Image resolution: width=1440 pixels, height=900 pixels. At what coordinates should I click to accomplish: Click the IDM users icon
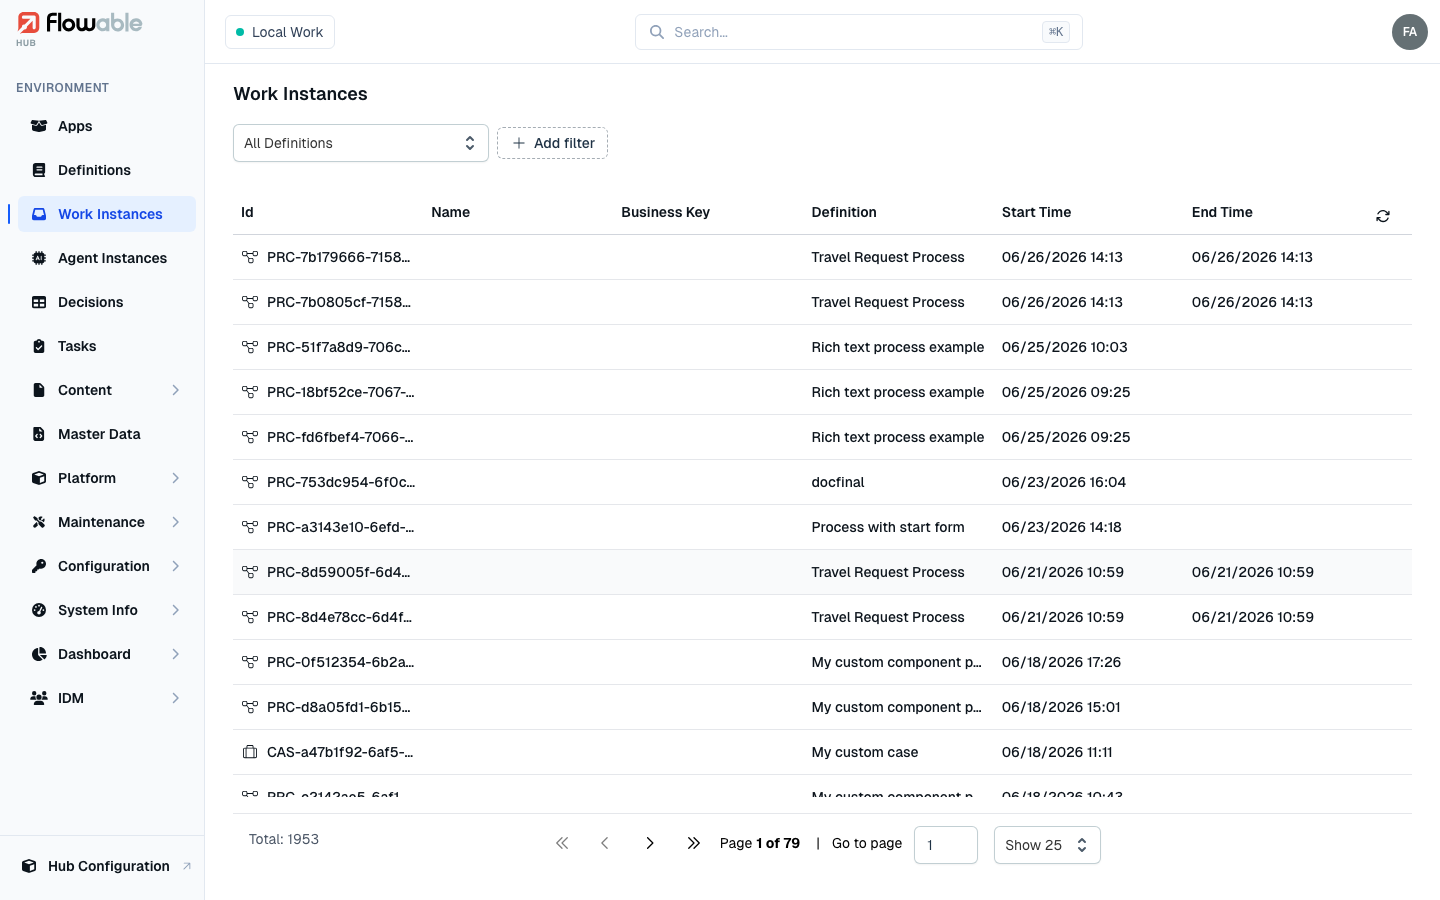click(39, 698)
